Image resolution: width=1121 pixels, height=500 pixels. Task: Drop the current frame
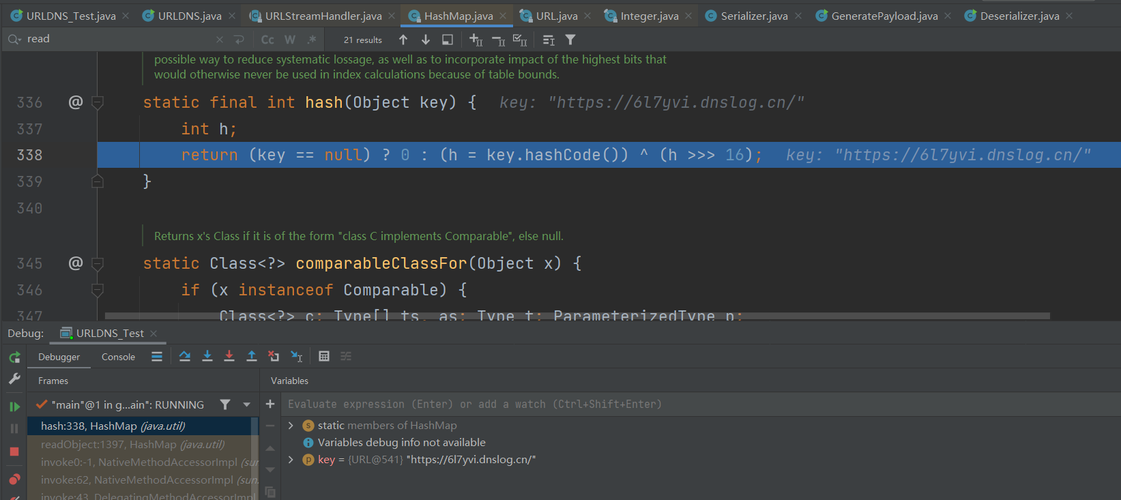[x=273, y=356]
